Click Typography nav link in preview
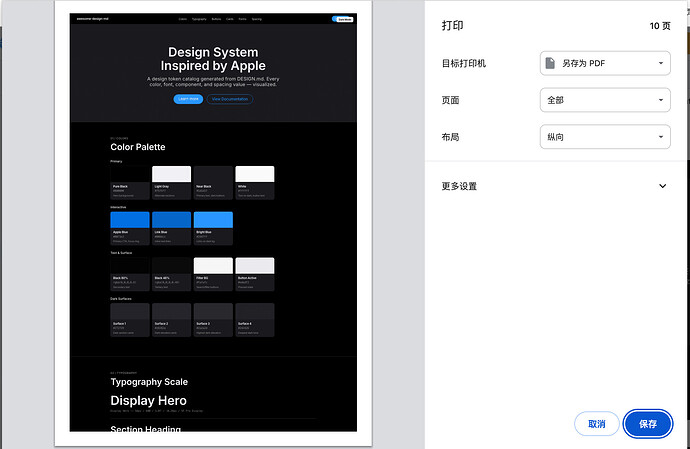Screen dimensions: 690x449 (x=199, y=19)
